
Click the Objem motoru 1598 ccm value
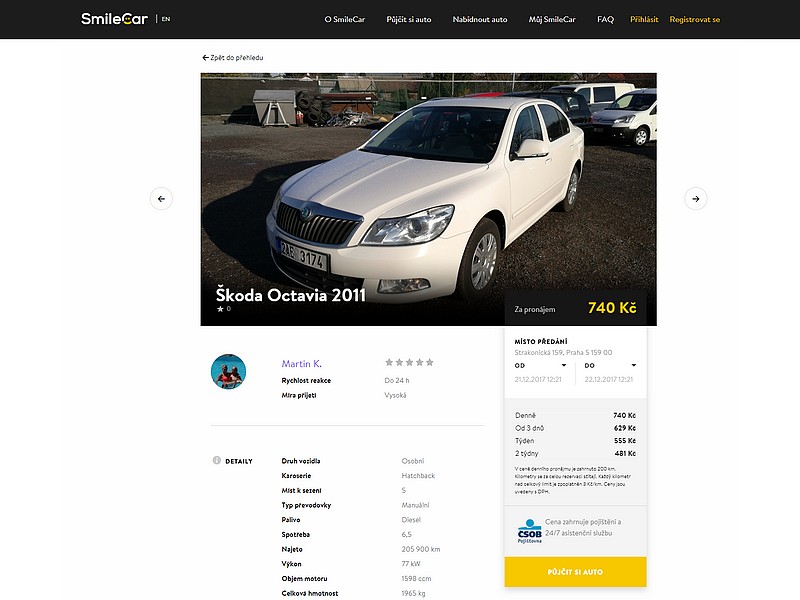point(416,579)
